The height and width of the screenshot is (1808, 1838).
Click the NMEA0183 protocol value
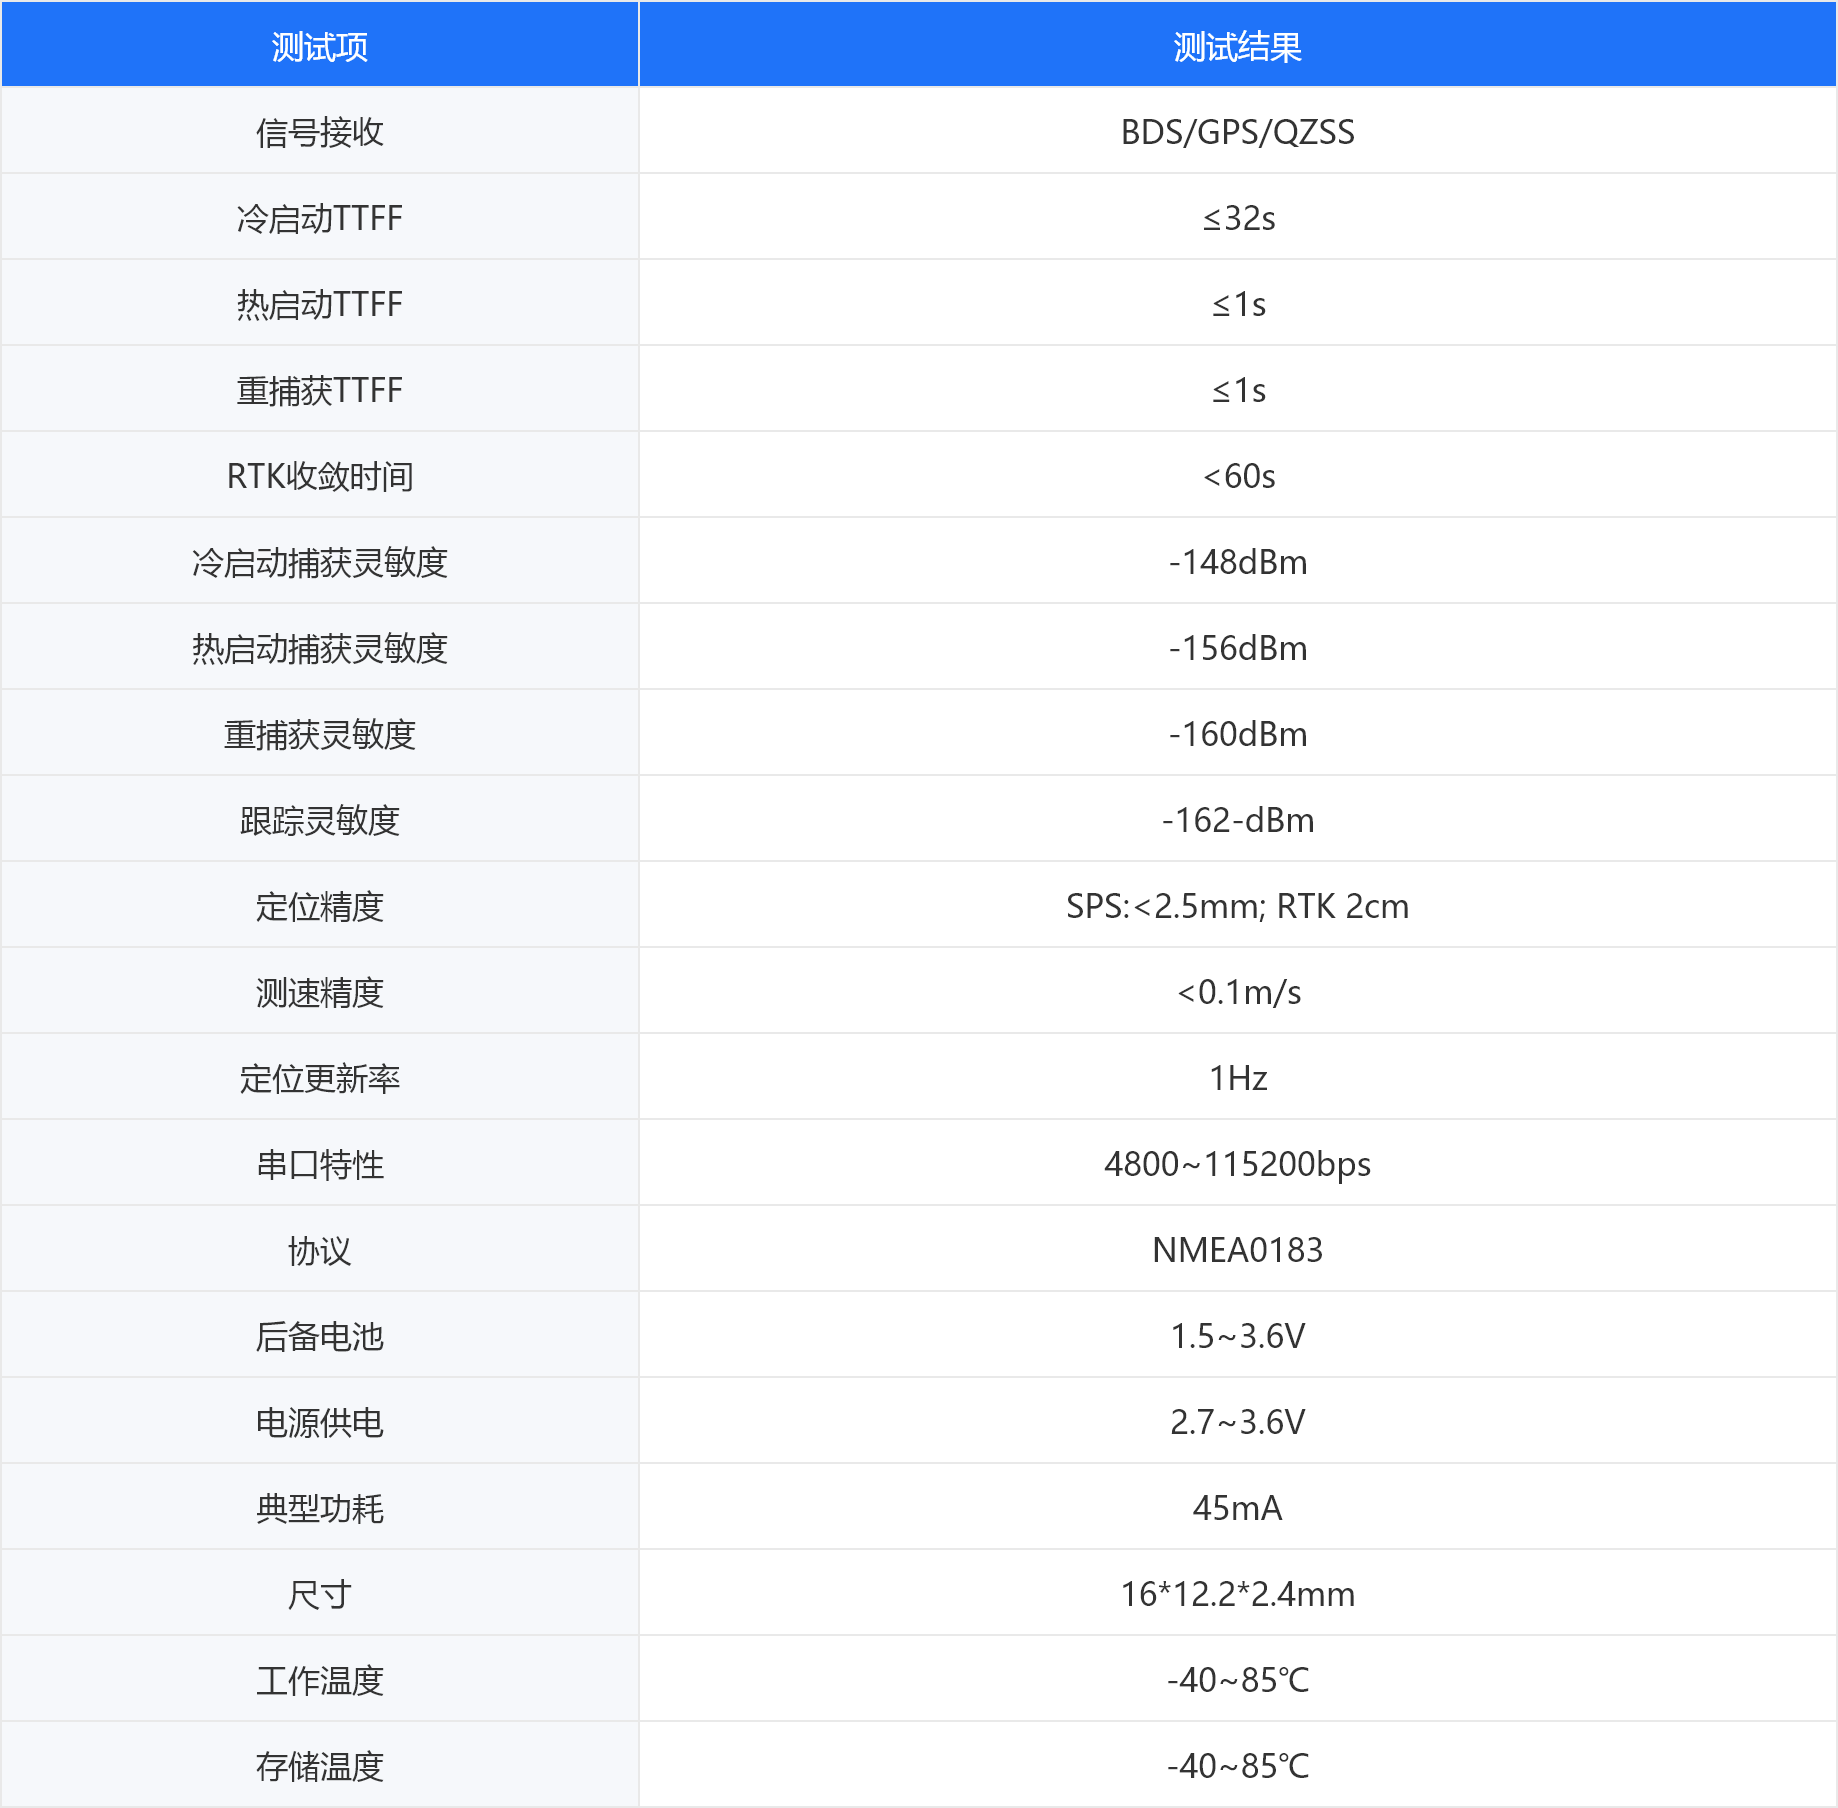pos(1237,1250)
